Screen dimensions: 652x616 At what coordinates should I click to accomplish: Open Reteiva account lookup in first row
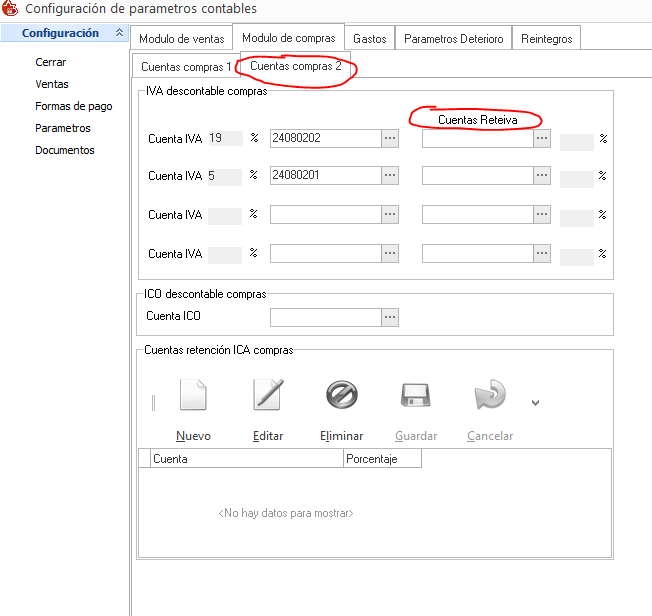tap(542, 139)
